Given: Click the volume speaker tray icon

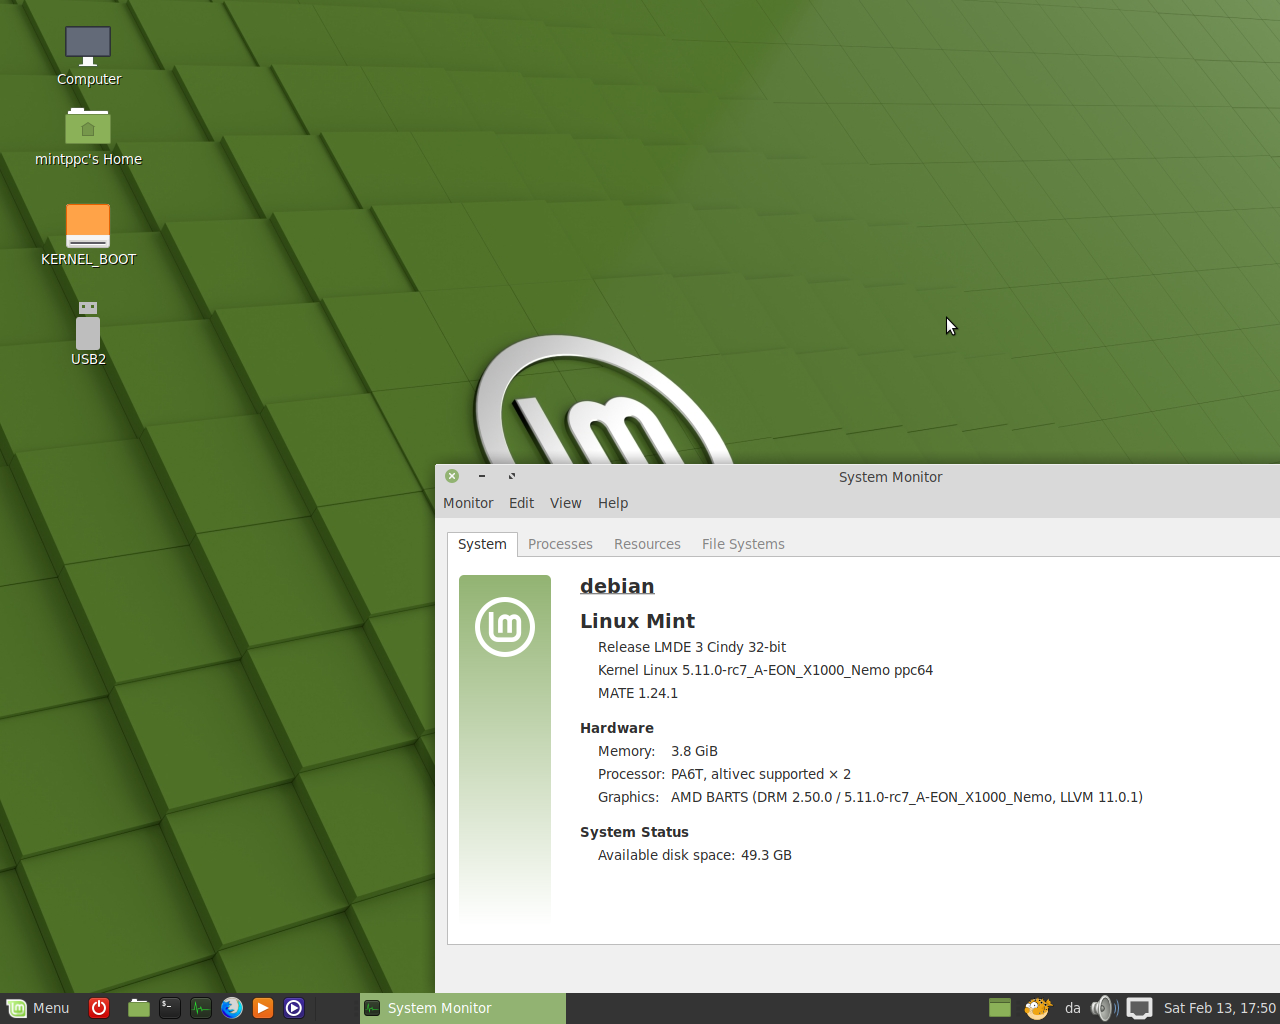Looking at the screenshot, I should pyautogui.click(x=1103, y=1008).
